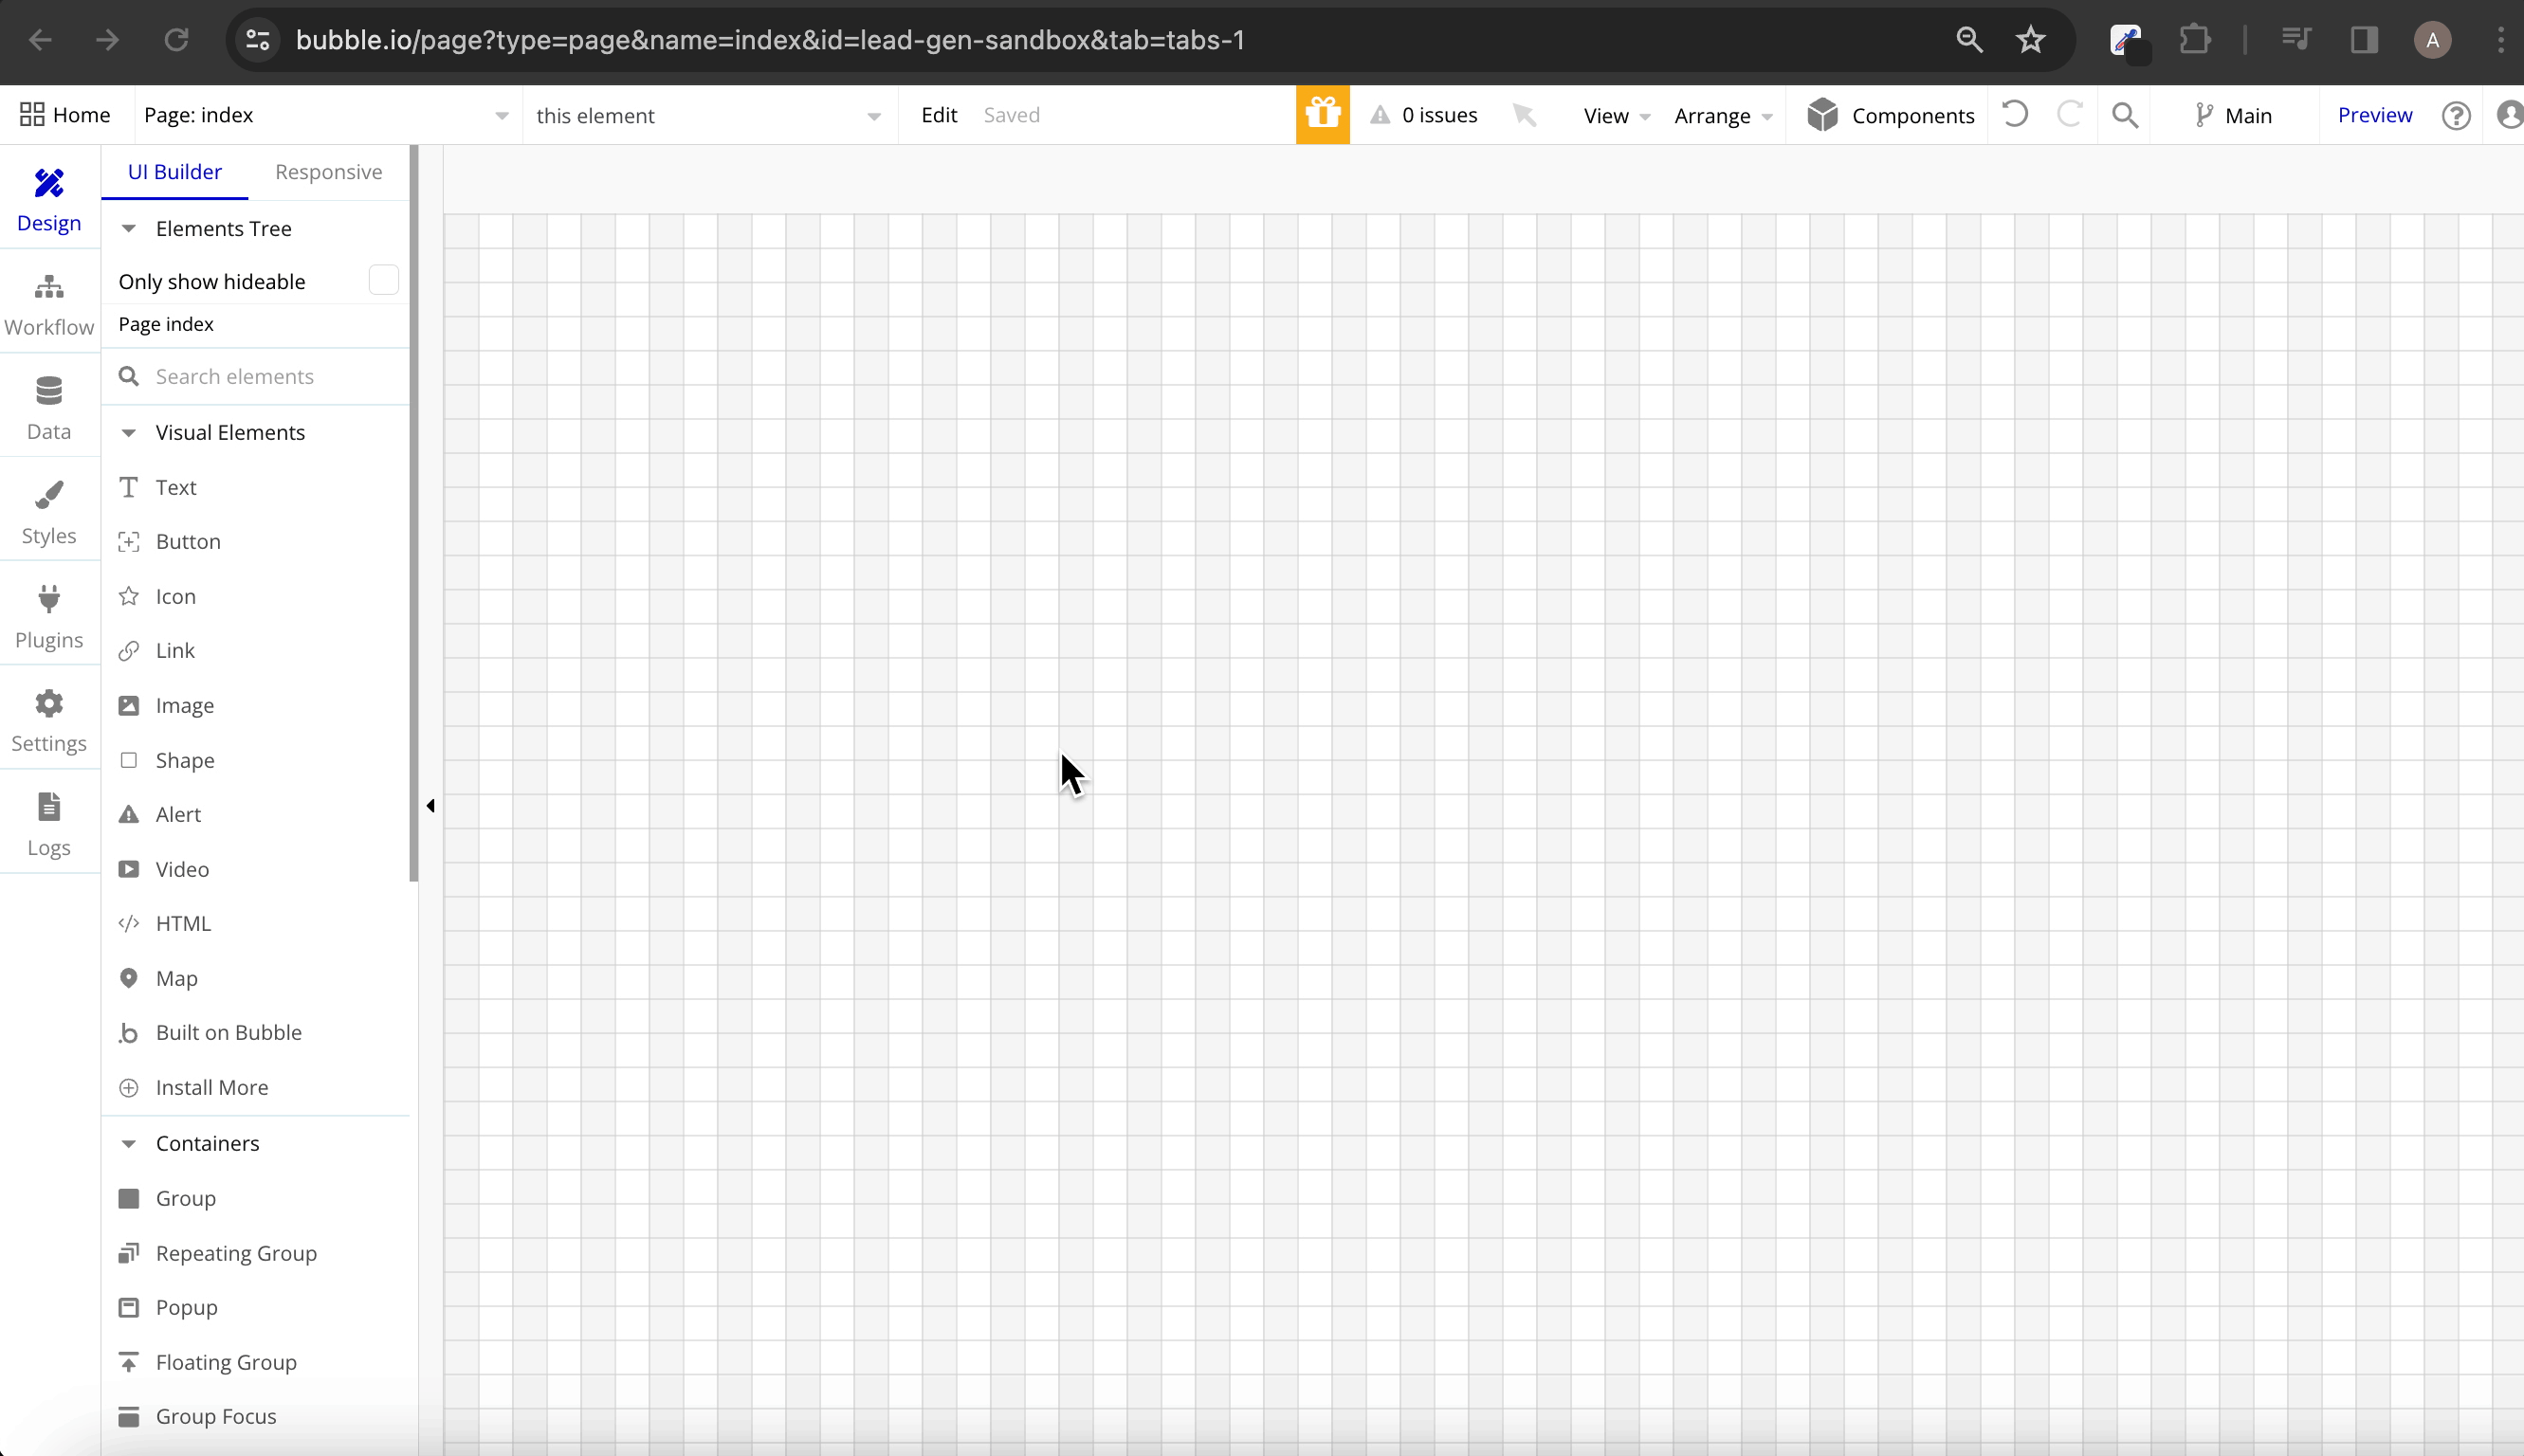Toggle Only show hideable checkbox

[383, 280]
